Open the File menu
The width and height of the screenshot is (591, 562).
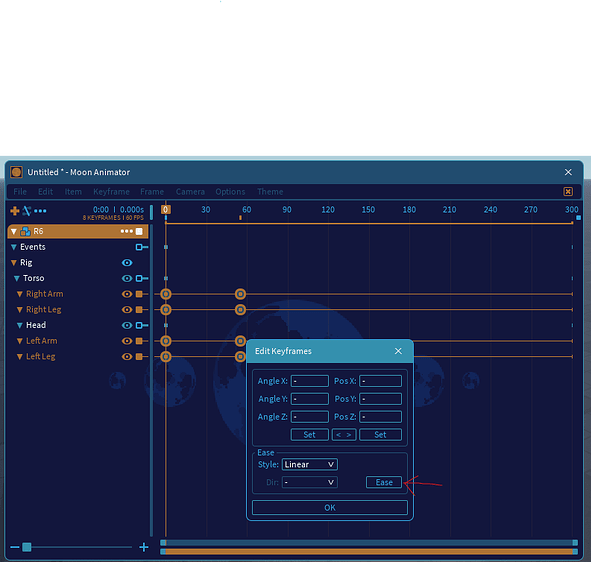[20, 191]
